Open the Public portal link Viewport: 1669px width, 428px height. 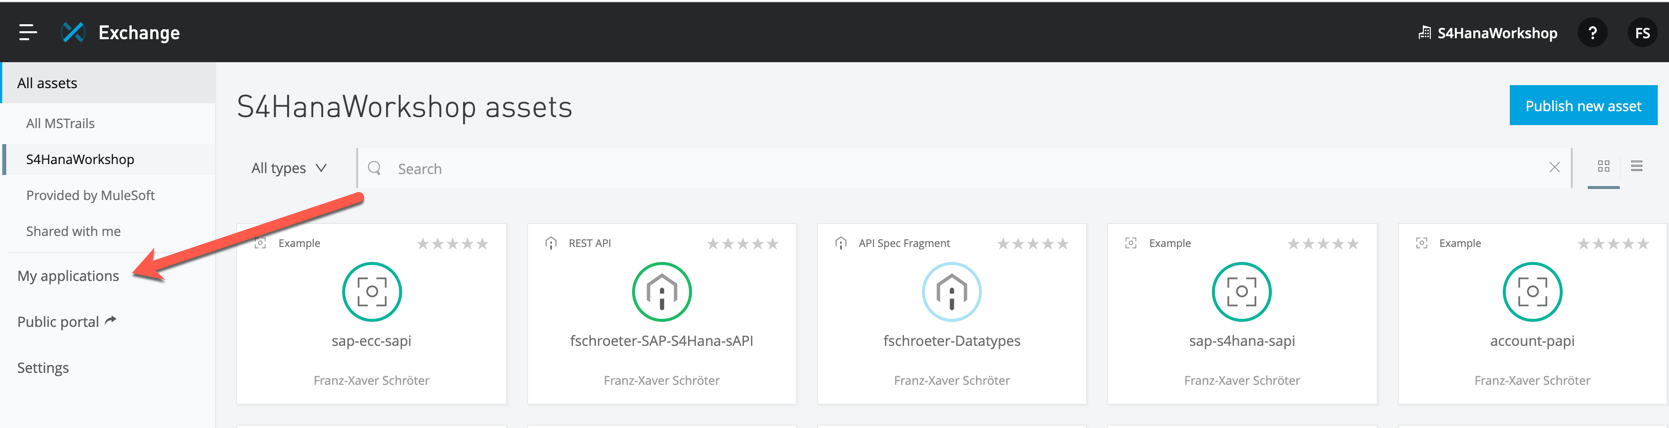click(x=58, y=322)
